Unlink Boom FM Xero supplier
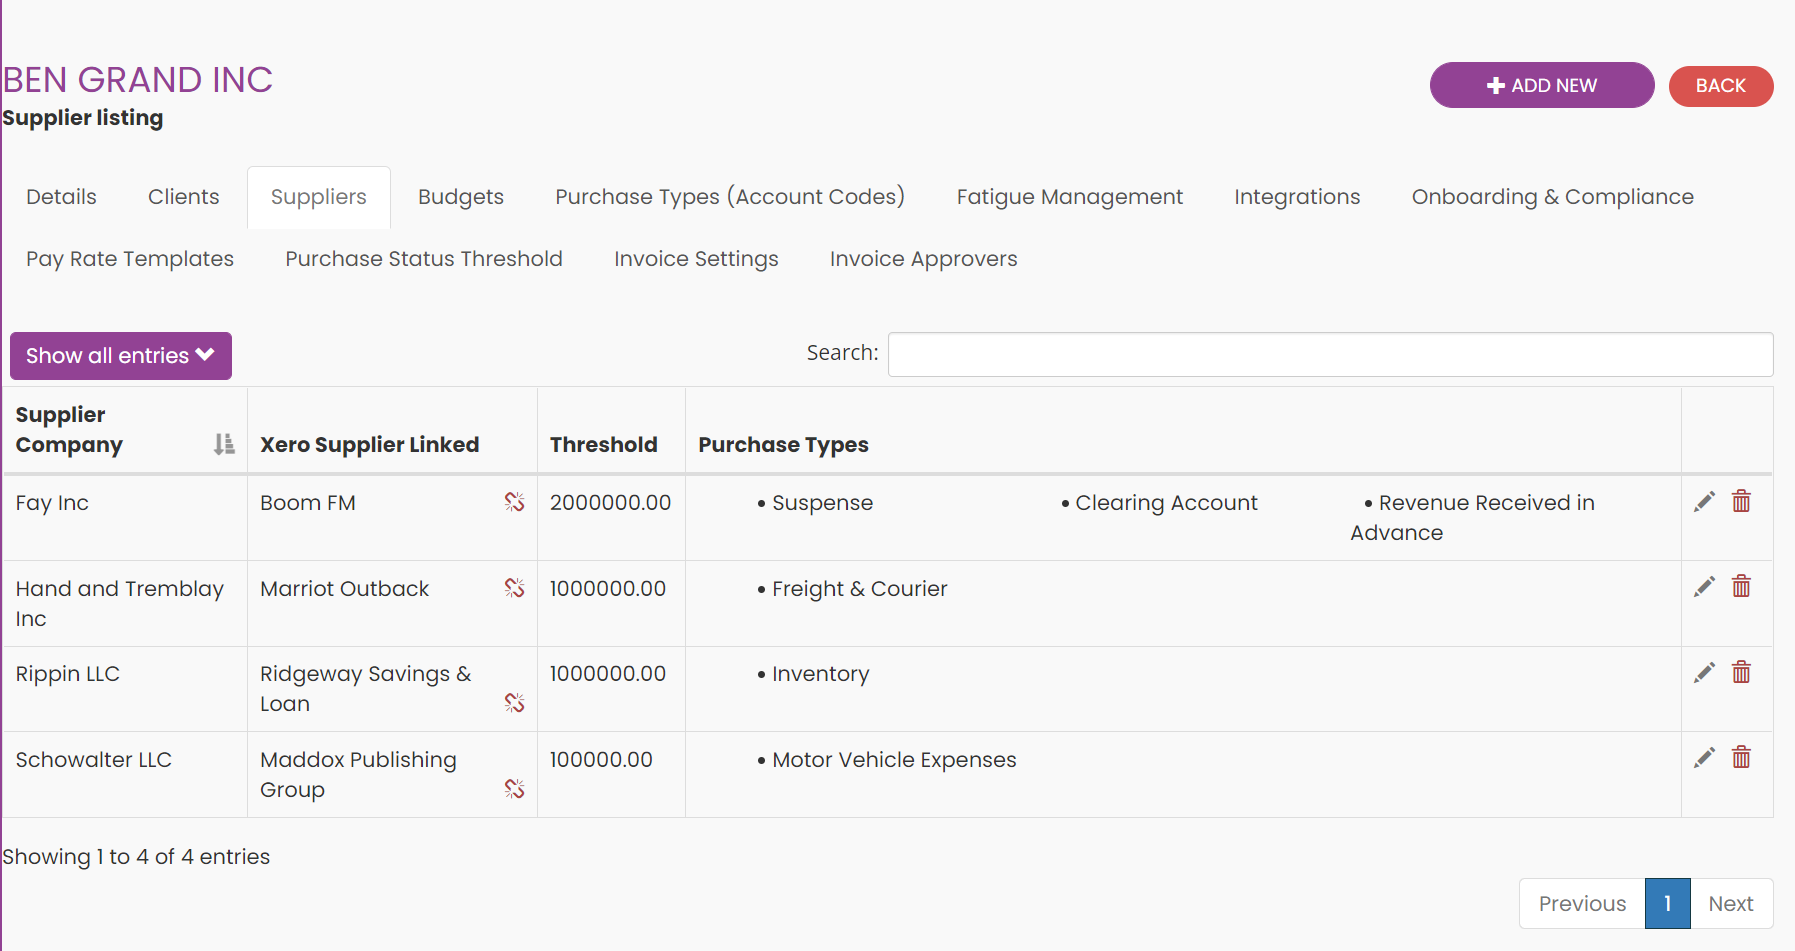The height and width of the screenshot is (951, 1795). pyautogui.click(x=514, y=502)
